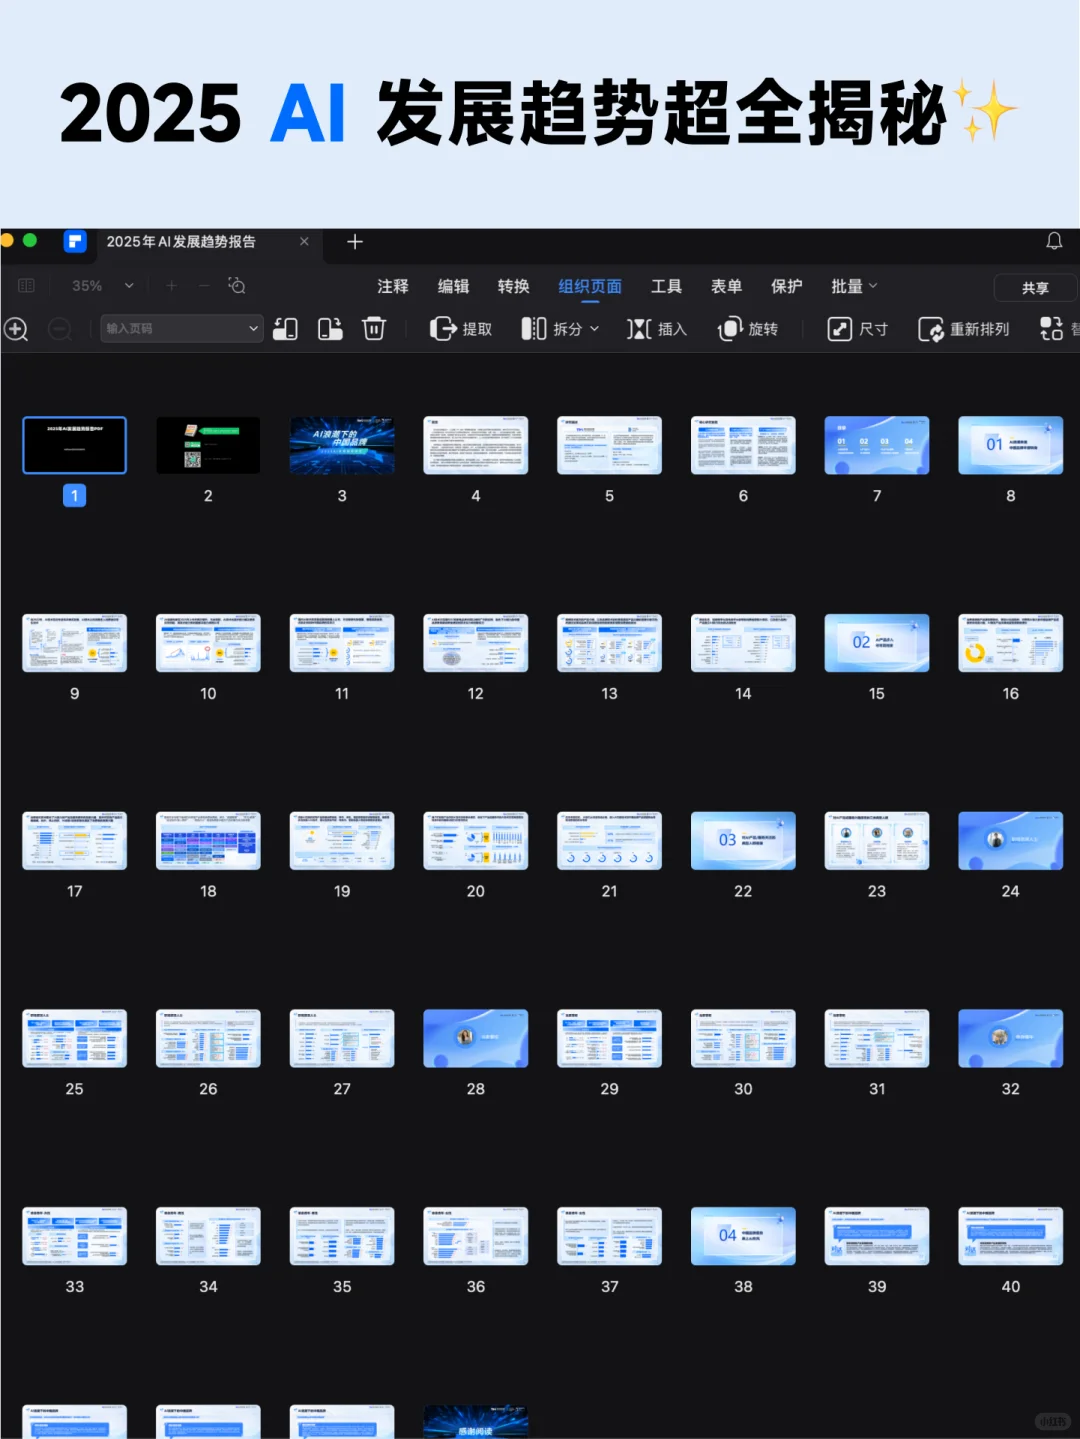
Task: Click the zoom minus icon beside 35%
Action: coord(204,286)
